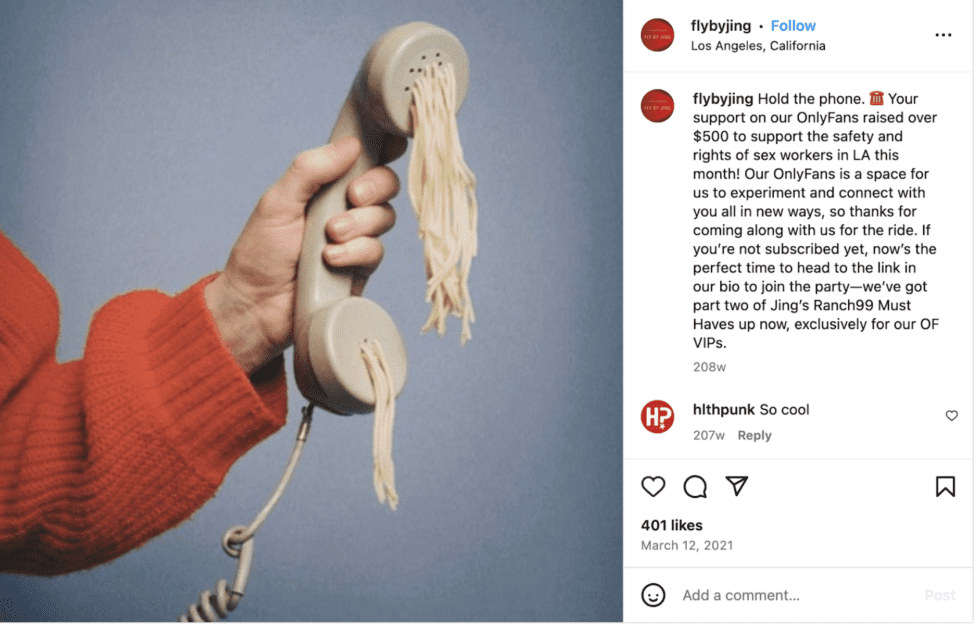Click the phone with noodles photo
The image size is (980, 629).
click(x=313, y=313)
